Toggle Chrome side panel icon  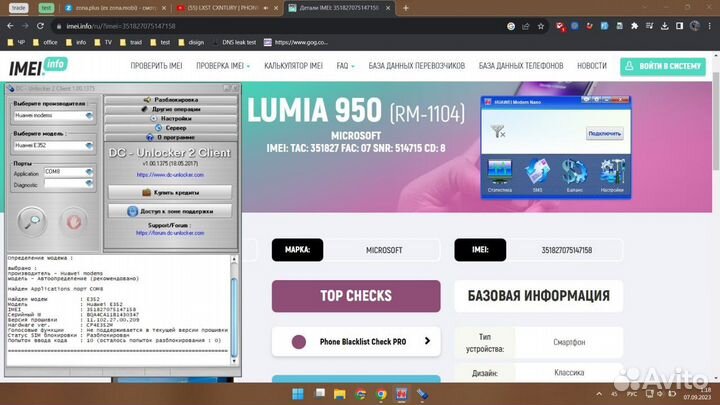680,26
